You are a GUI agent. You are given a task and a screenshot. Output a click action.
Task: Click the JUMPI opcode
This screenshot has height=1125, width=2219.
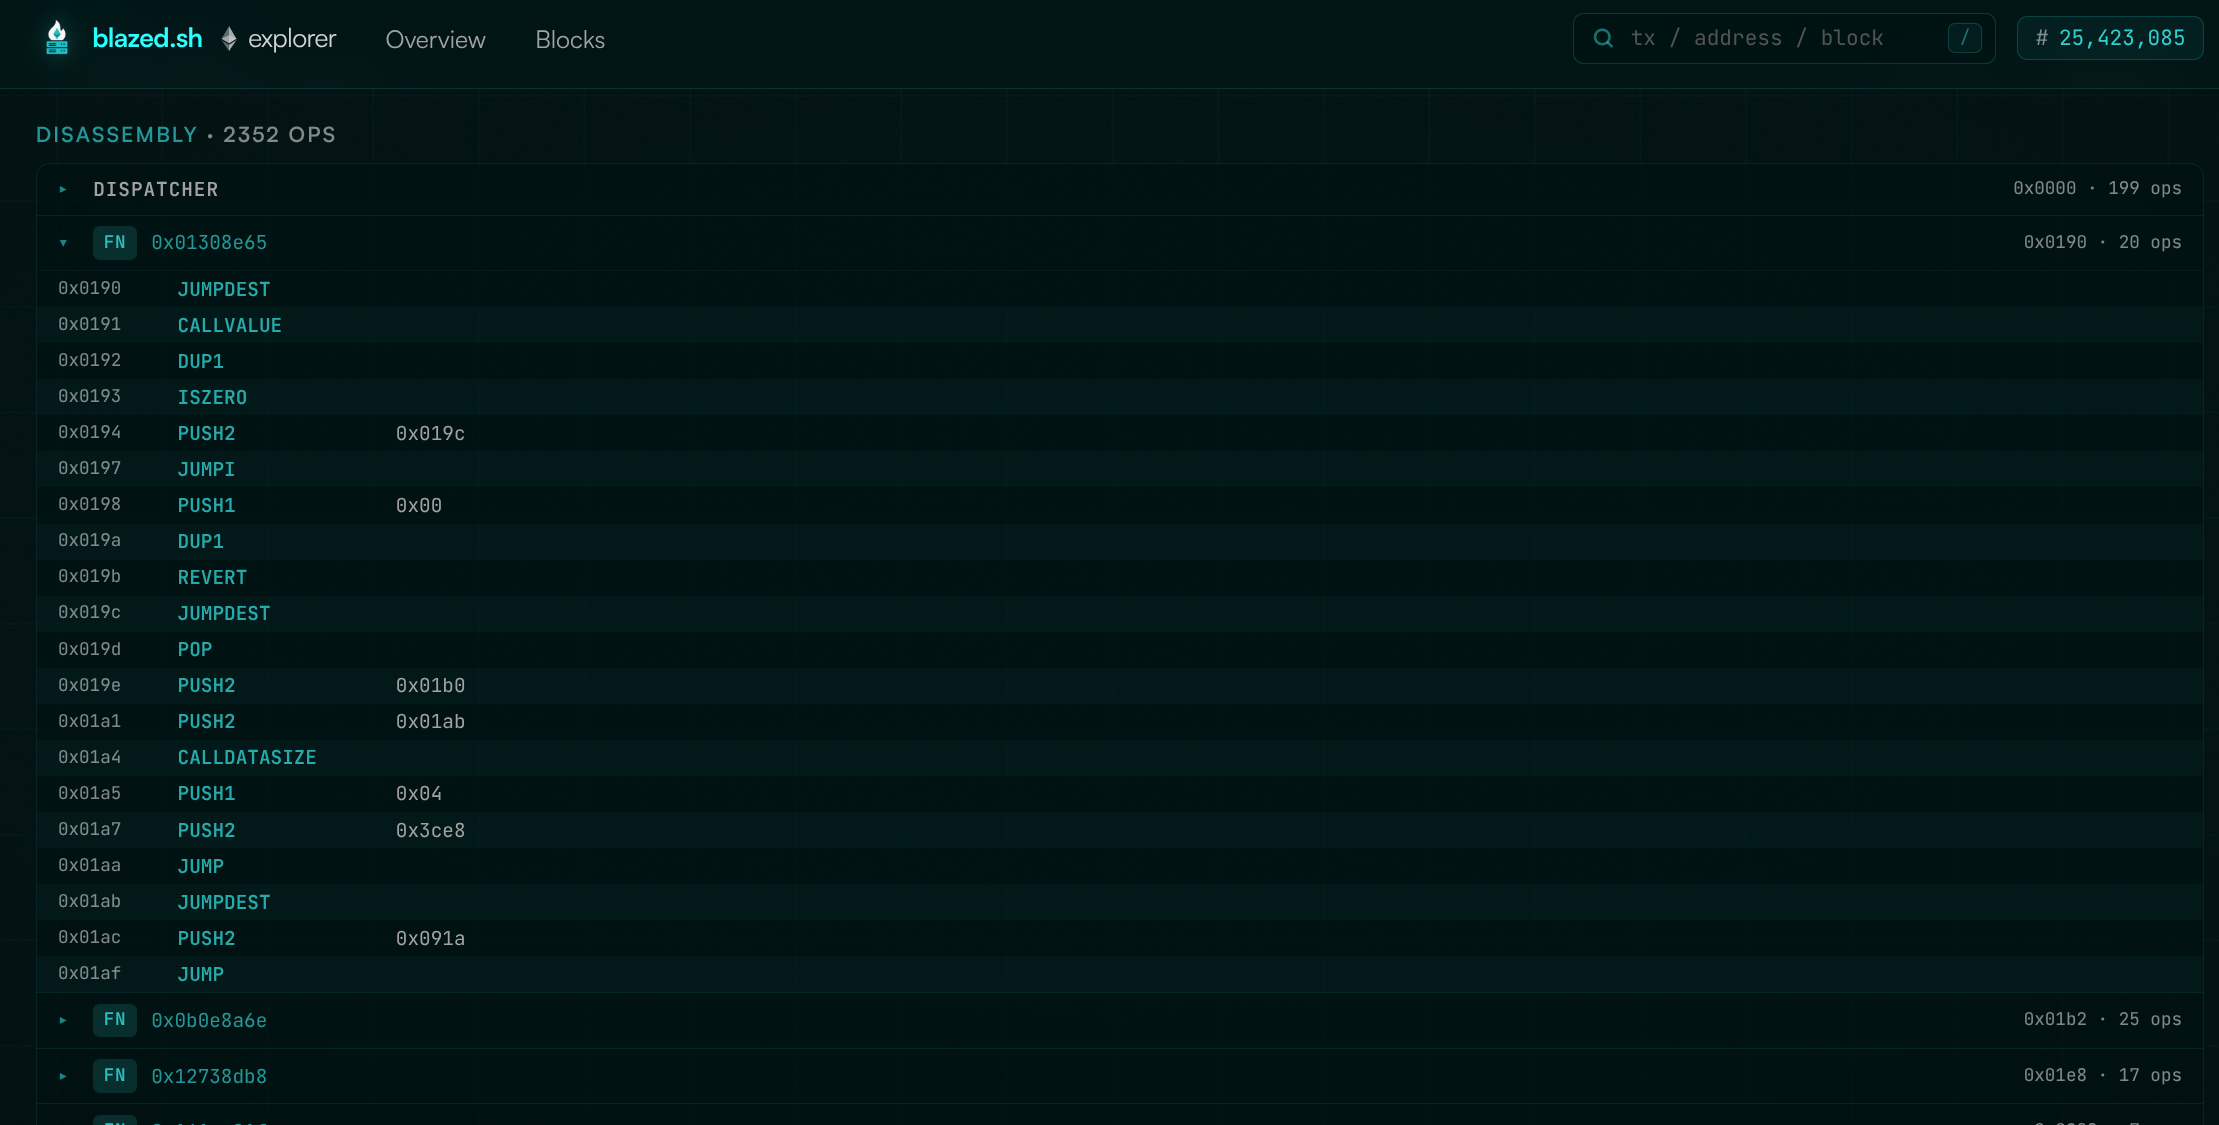[206, 469]
